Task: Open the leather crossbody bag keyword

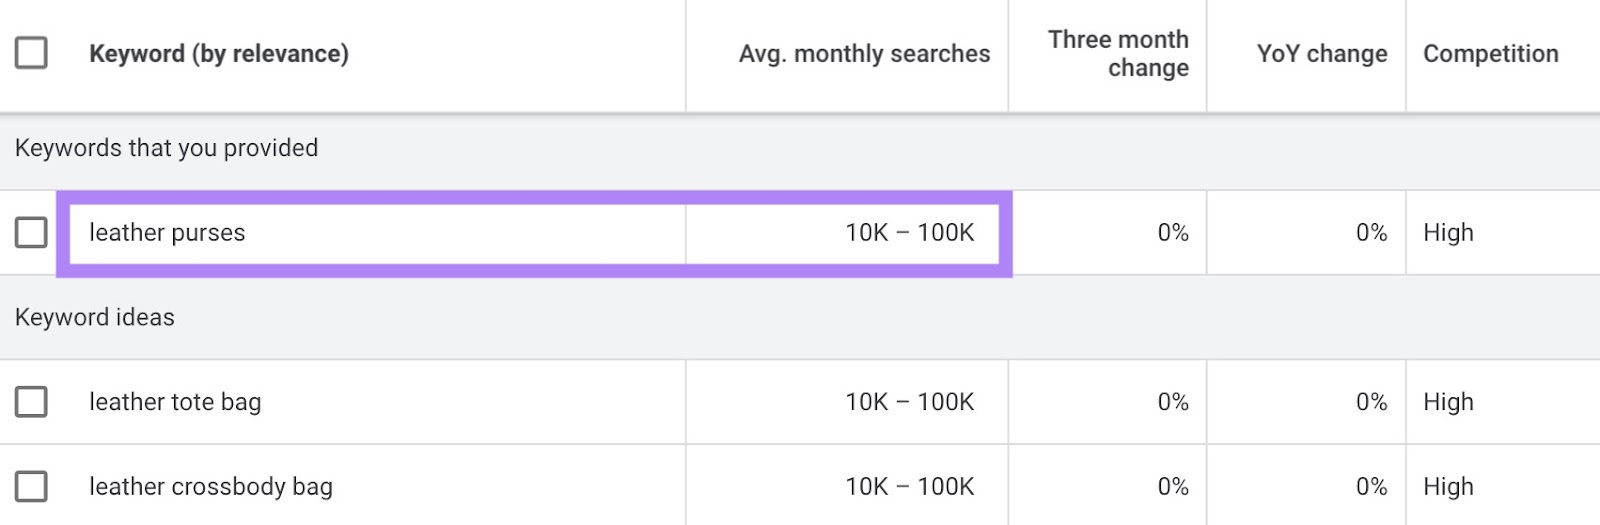Action: pos(211,487)
